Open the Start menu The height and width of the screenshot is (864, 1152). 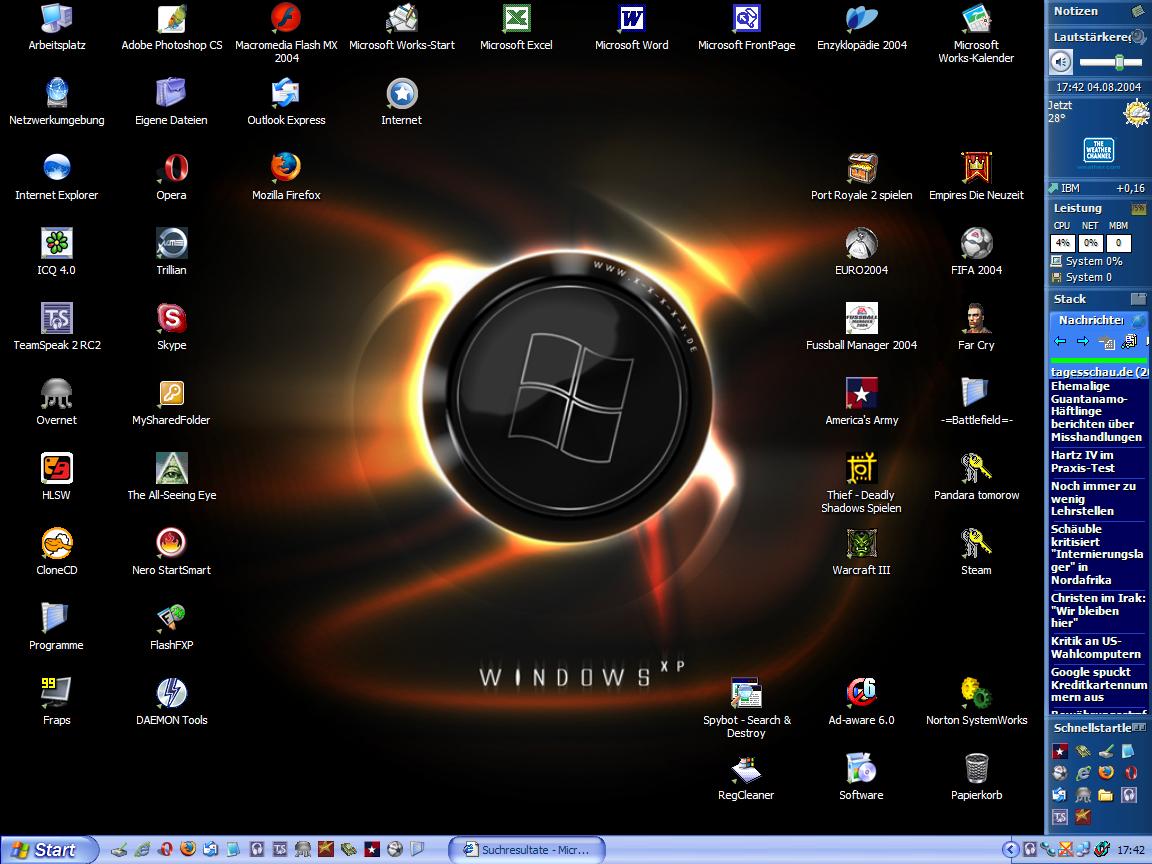[48, 850]
